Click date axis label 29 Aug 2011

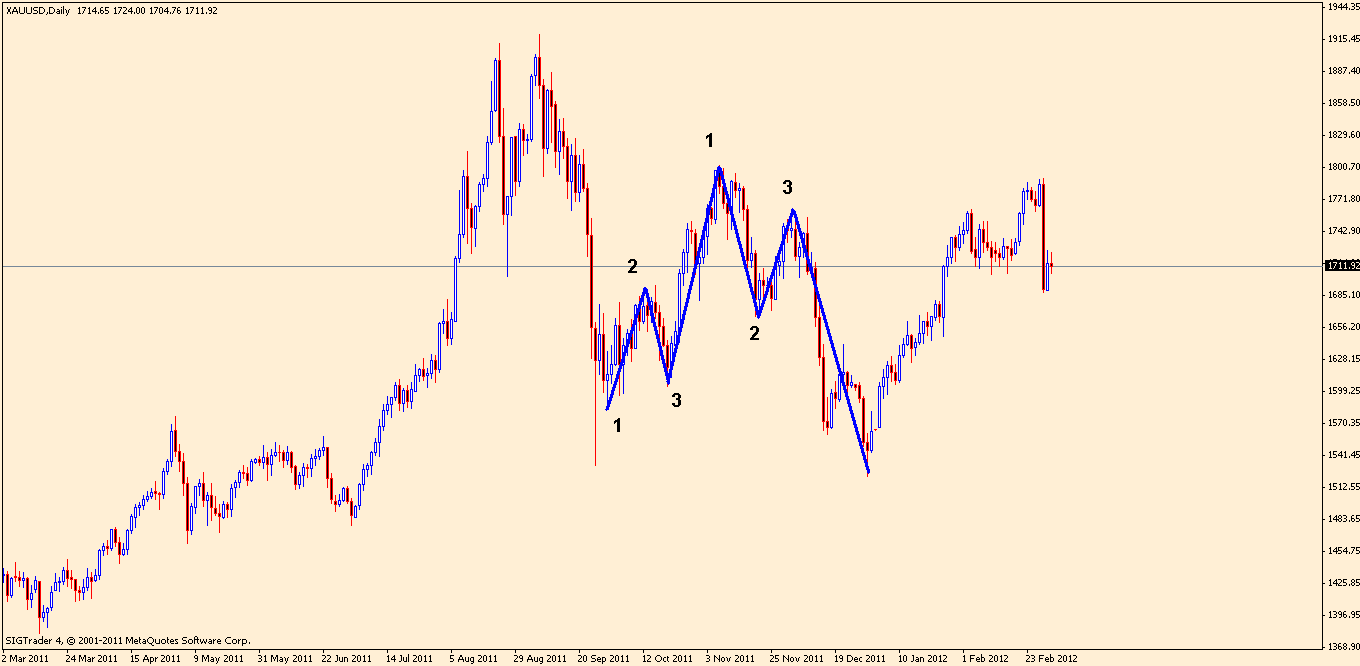click(x=539, y=659)
